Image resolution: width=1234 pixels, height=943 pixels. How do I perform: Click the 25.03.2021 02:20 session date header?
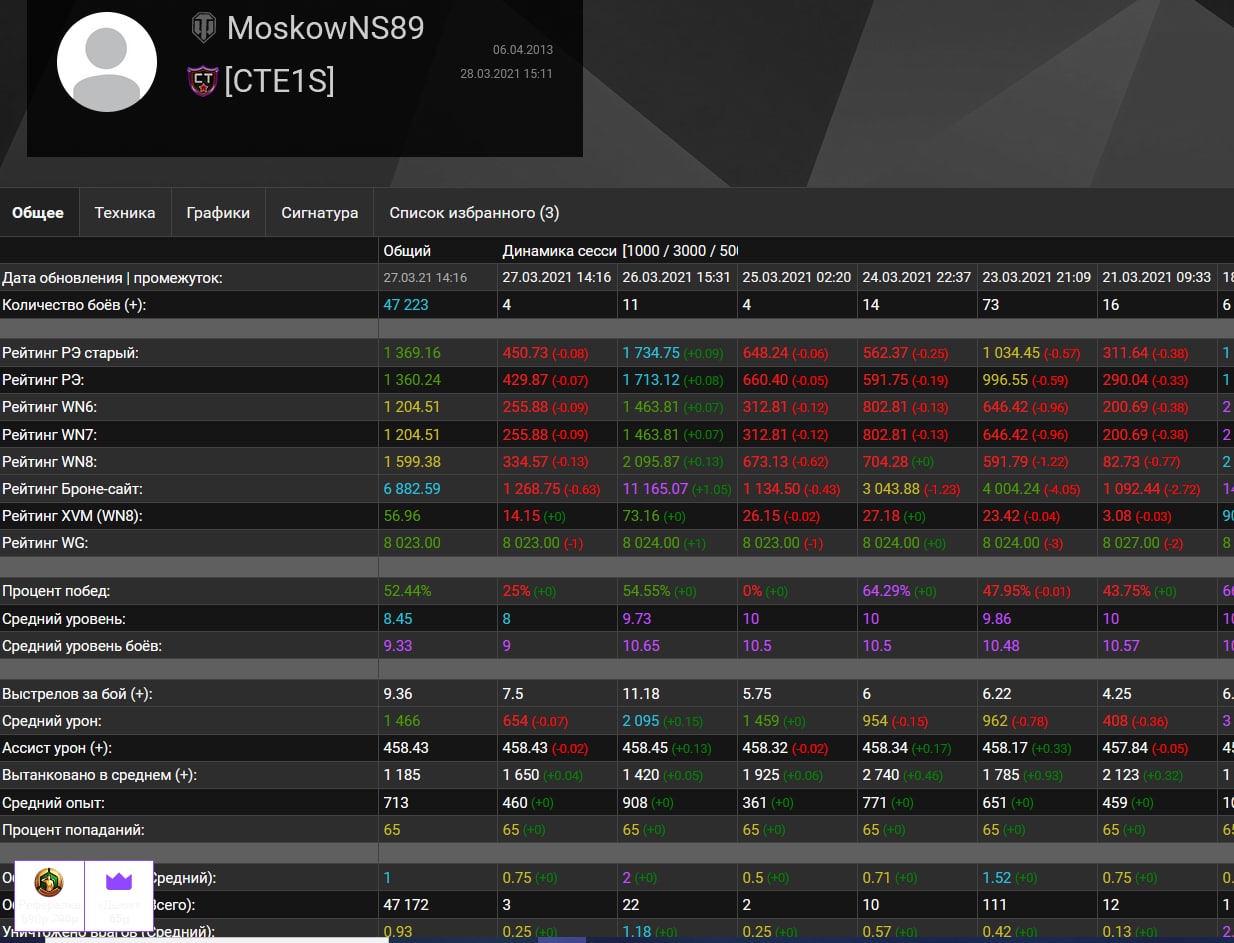coord(796,277)
